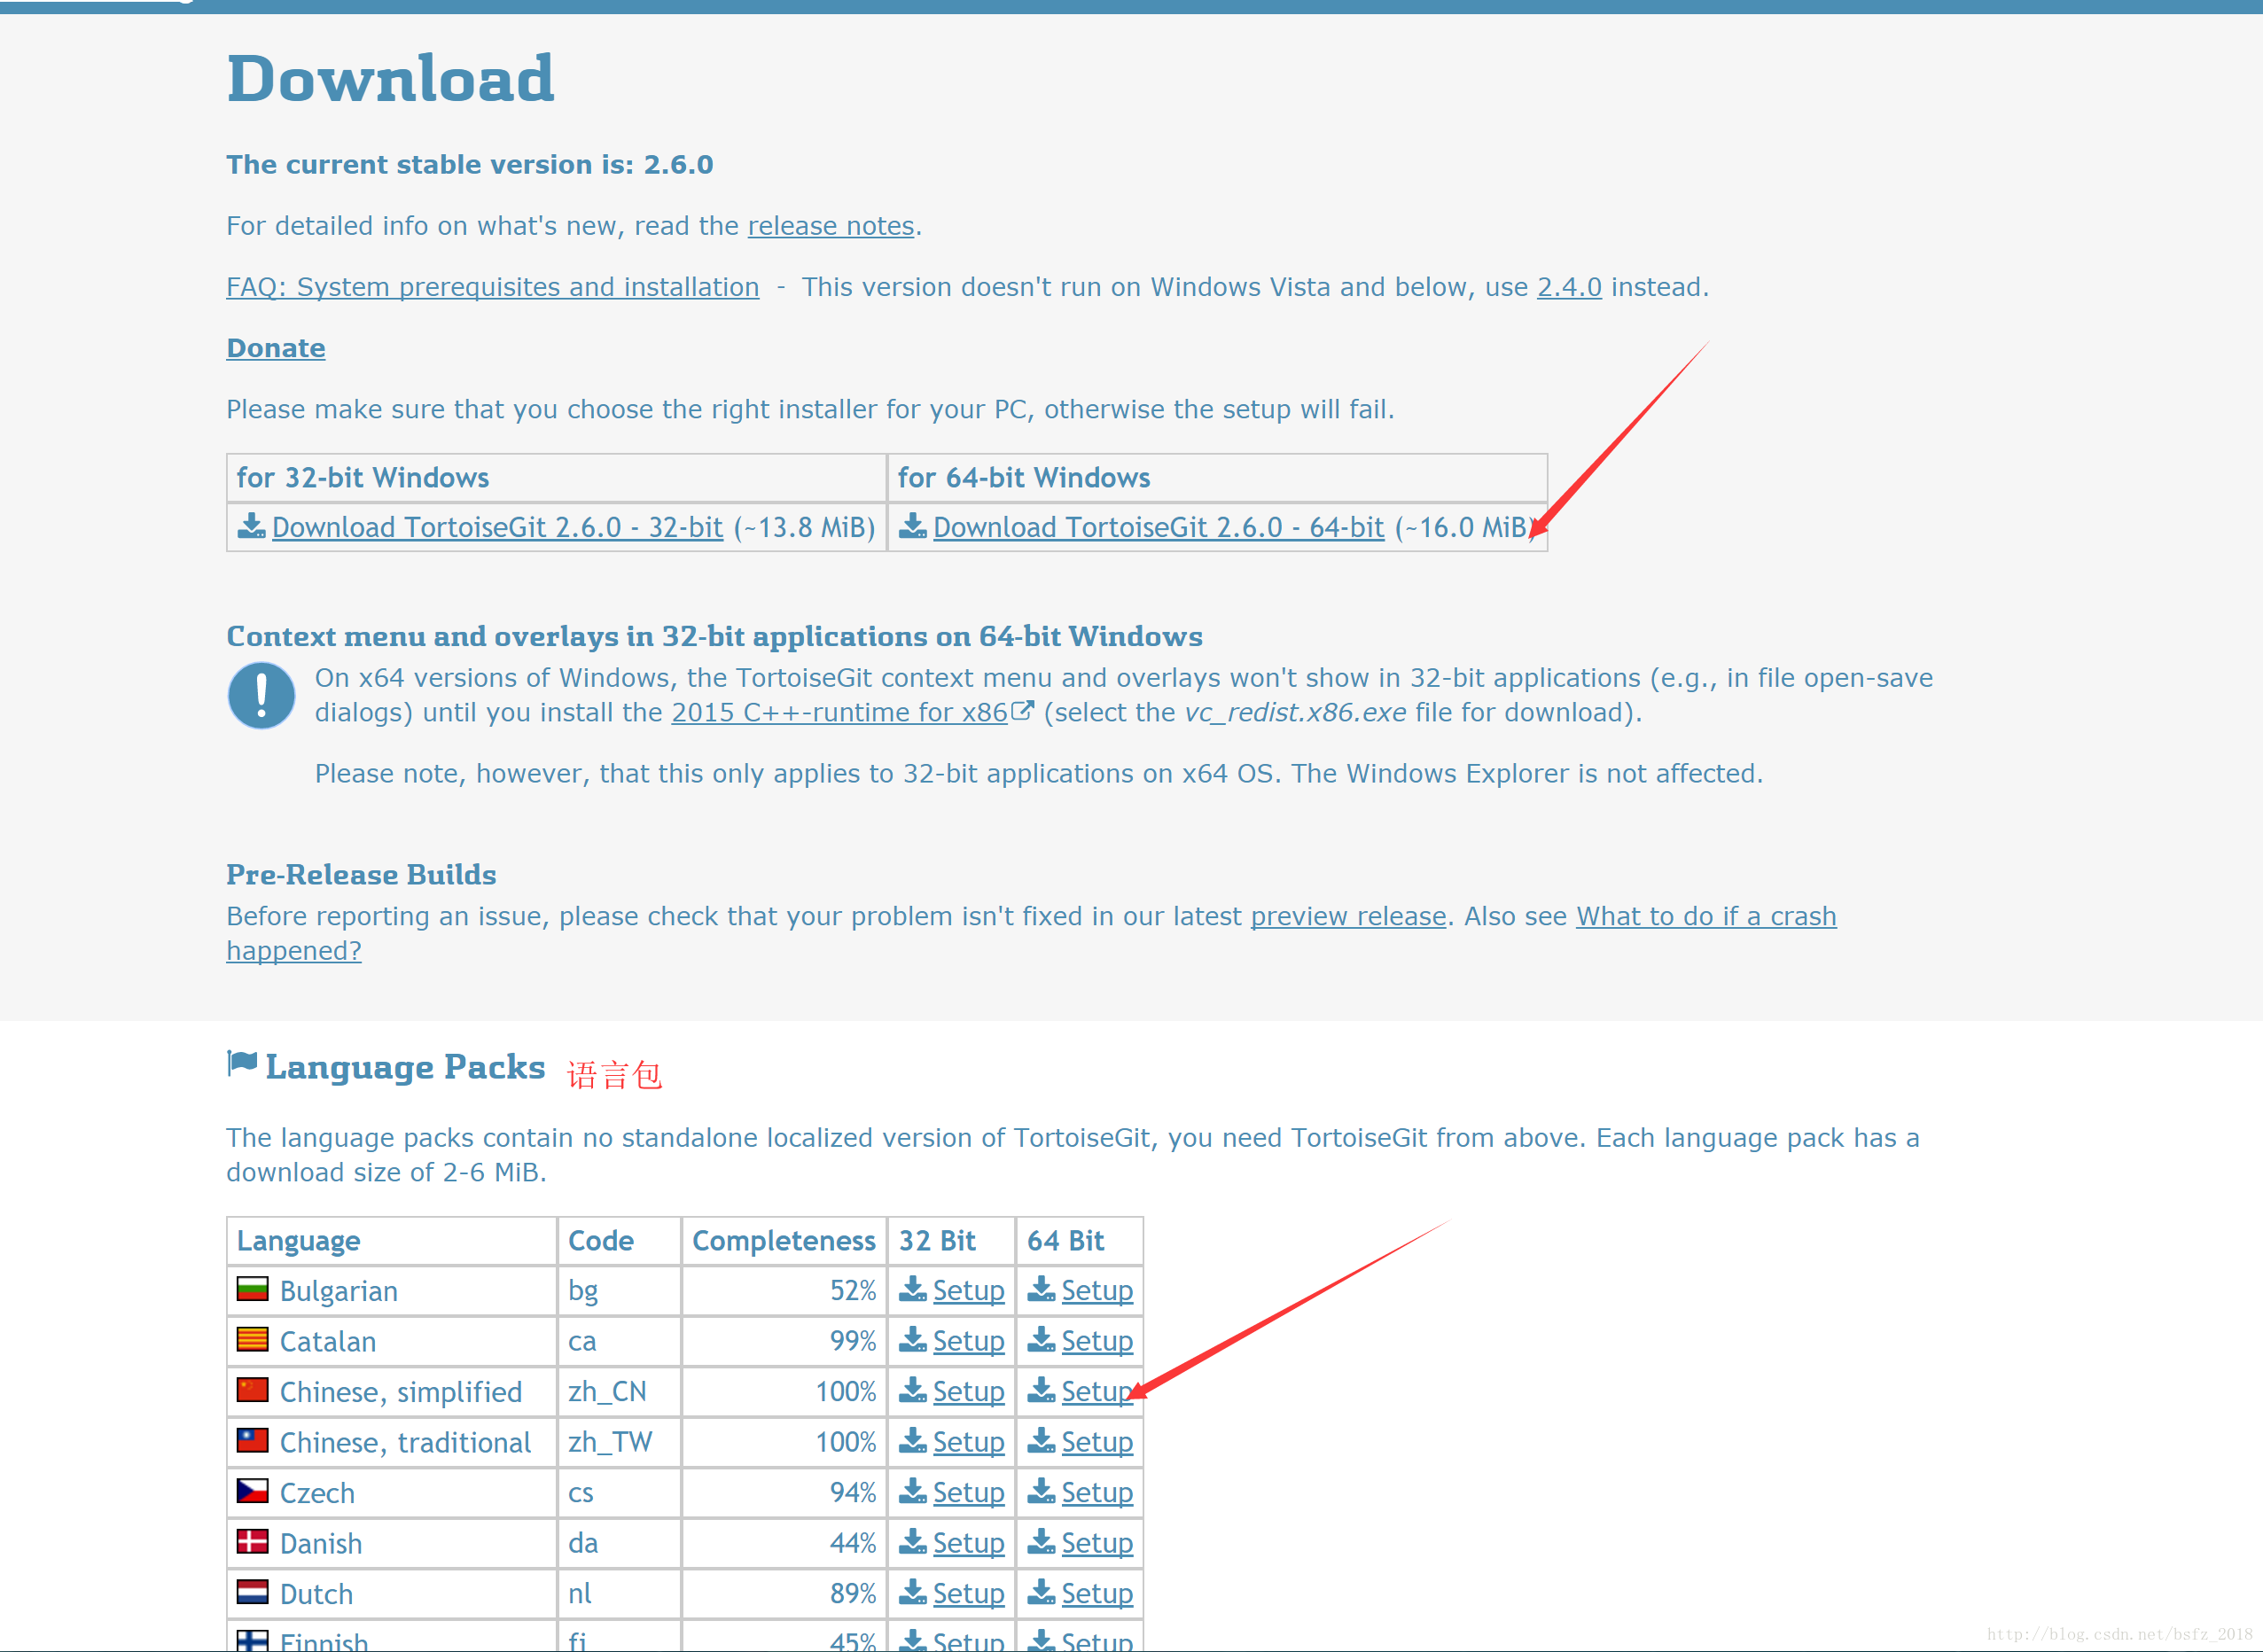Open What to do if a crash happened
The height and width of the screenshot is (1652, 2263).
(x=1706, y=916)
